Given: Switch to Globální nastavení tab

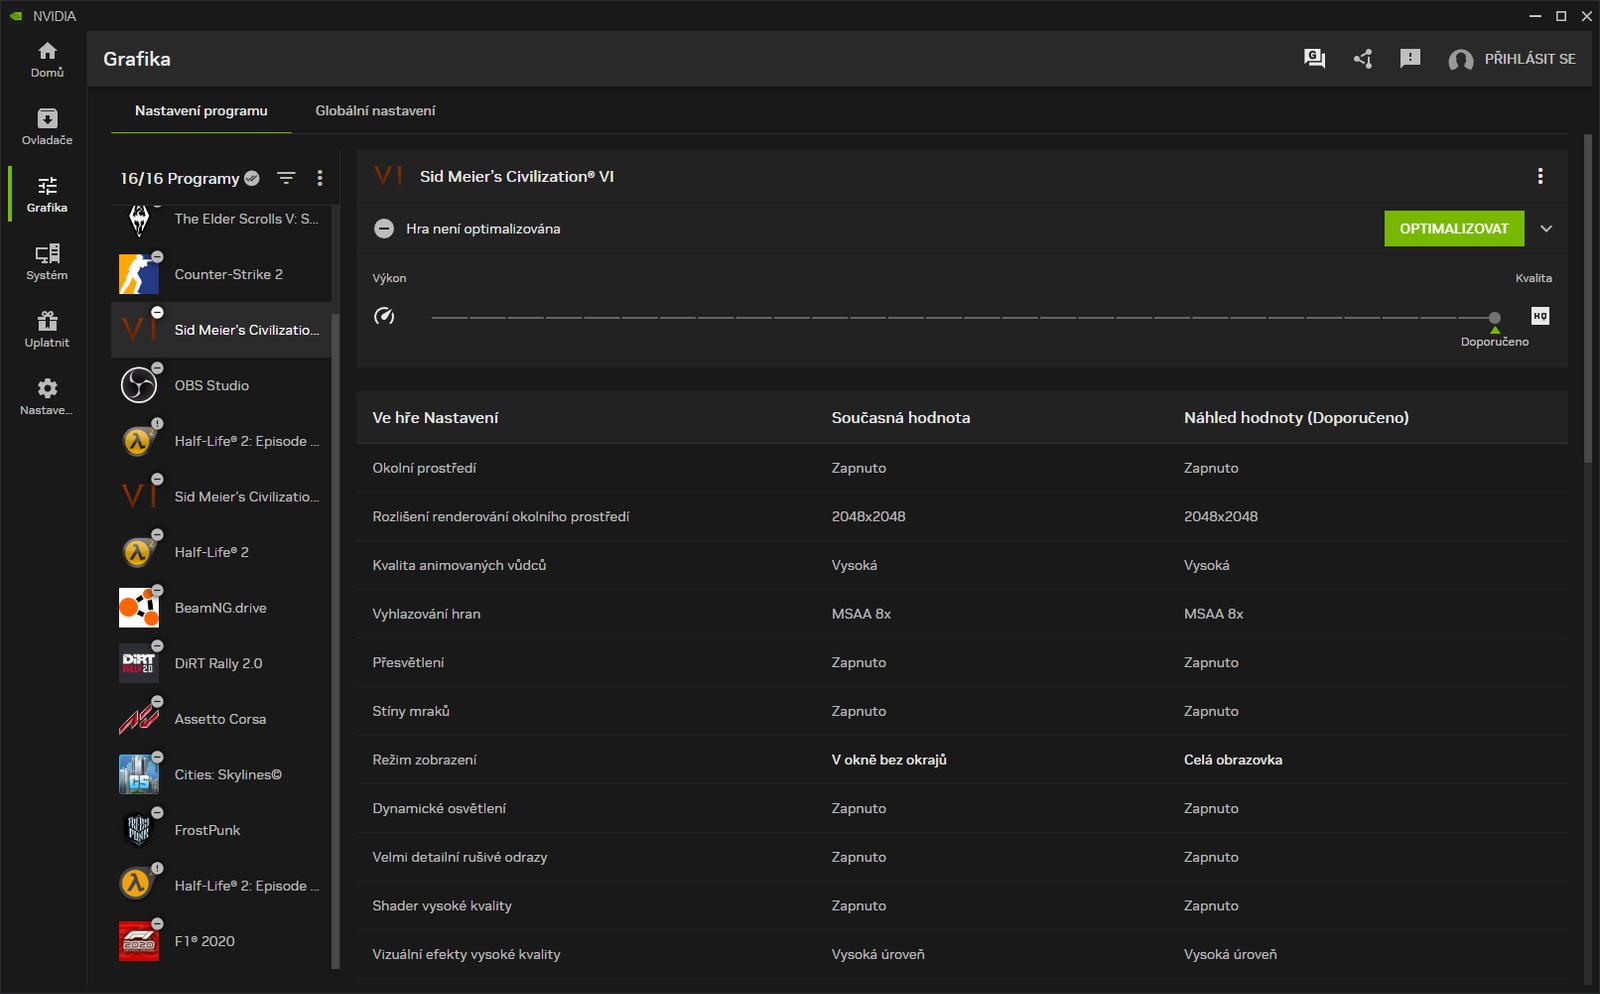Looking at the screenshot, I should 375,111.
